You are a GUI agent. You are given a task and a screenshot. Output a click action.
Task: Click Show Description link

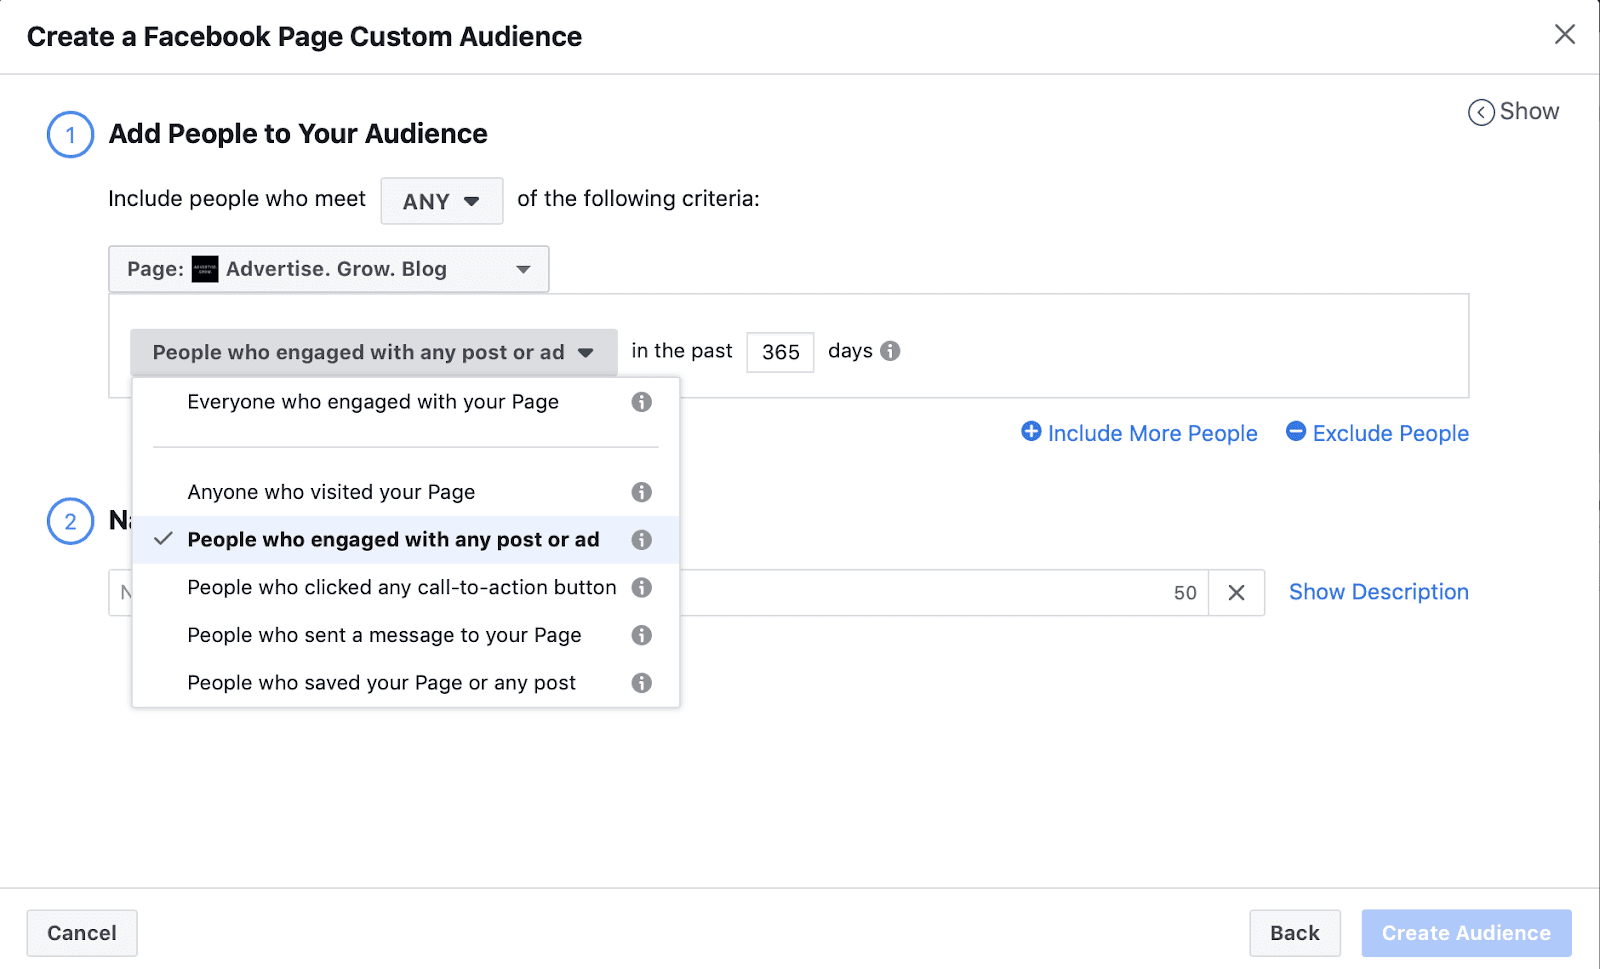pyautogui.click(x=1379, y=592)
